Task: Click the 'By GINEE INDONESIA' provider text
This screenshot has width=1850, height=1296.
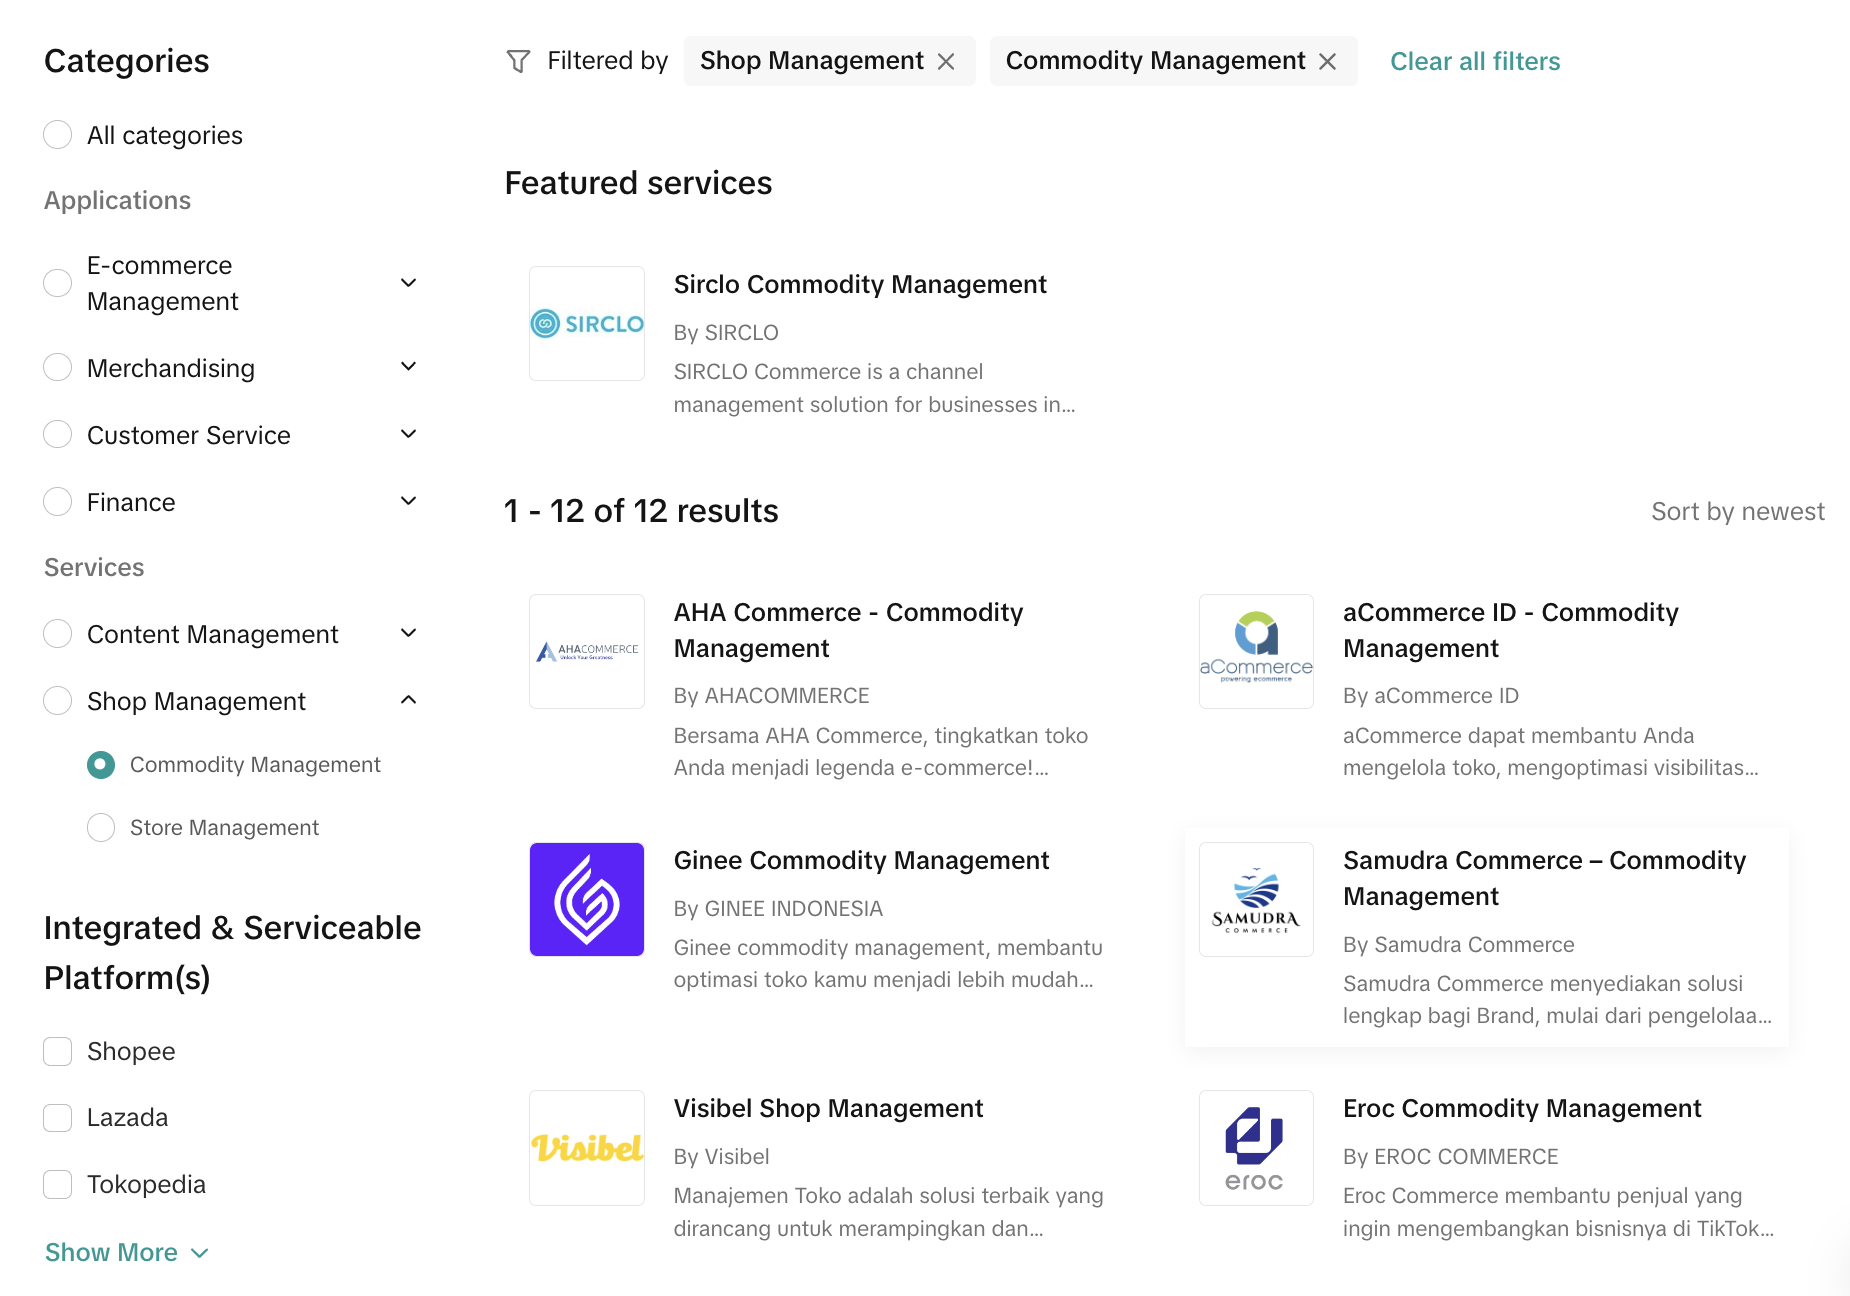Action: (778, 908)
